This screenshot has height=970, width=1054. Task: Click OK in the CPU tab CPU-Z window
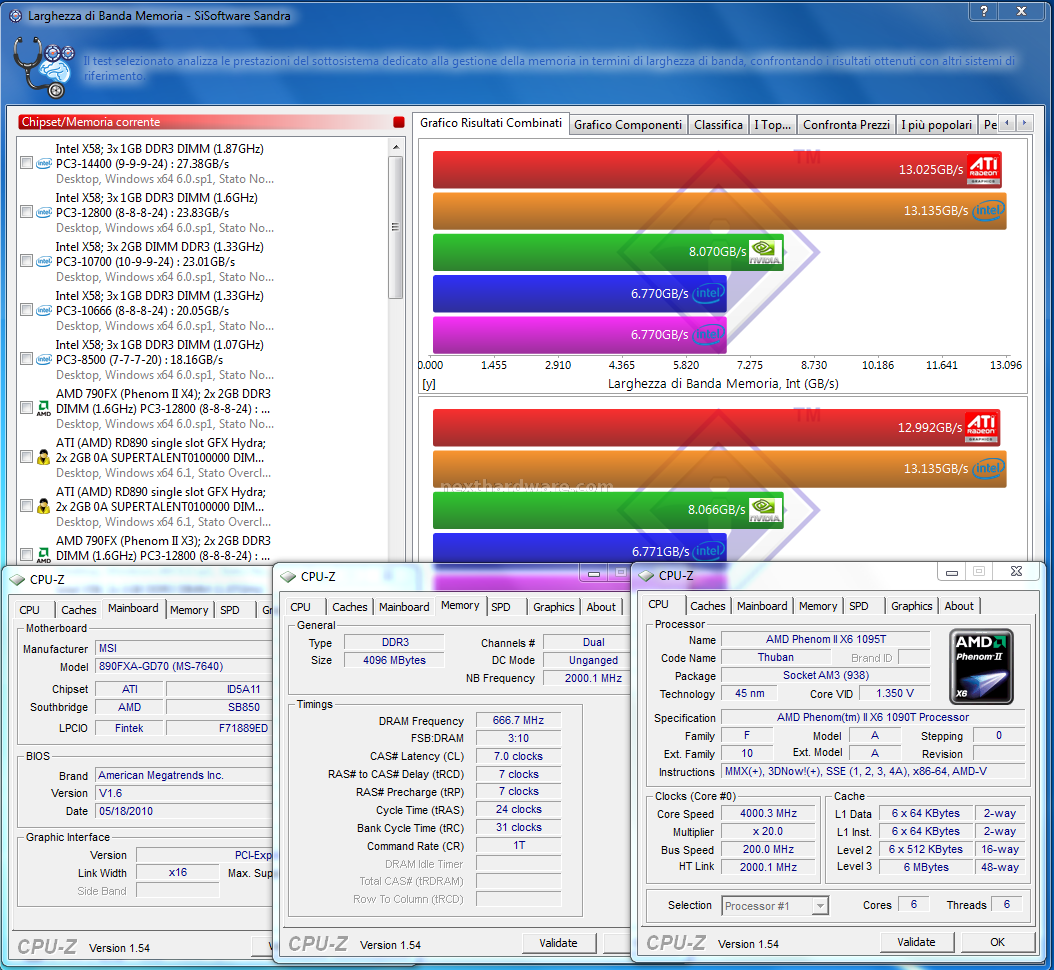tap(998, 942)
